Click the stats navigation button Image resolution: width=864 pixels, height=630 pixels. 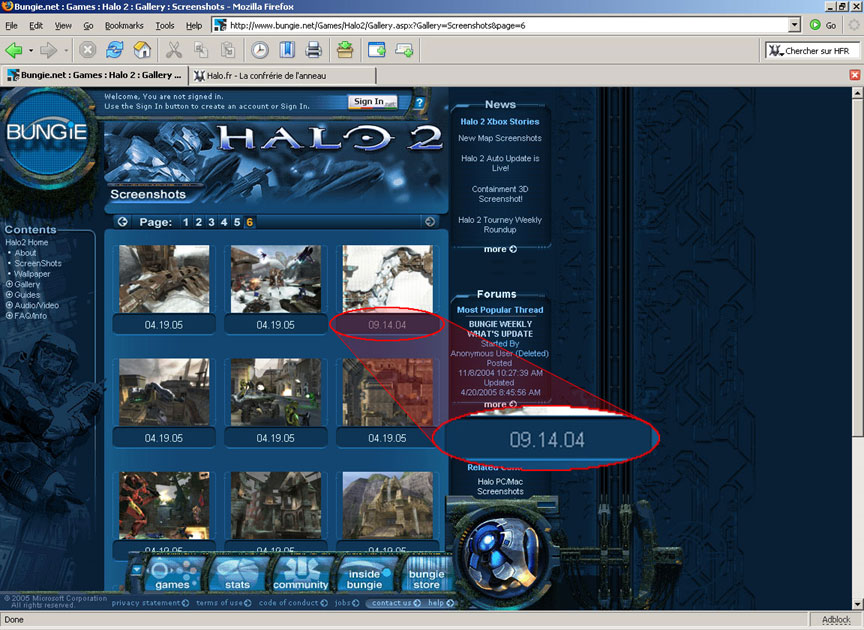coord(237,573)
